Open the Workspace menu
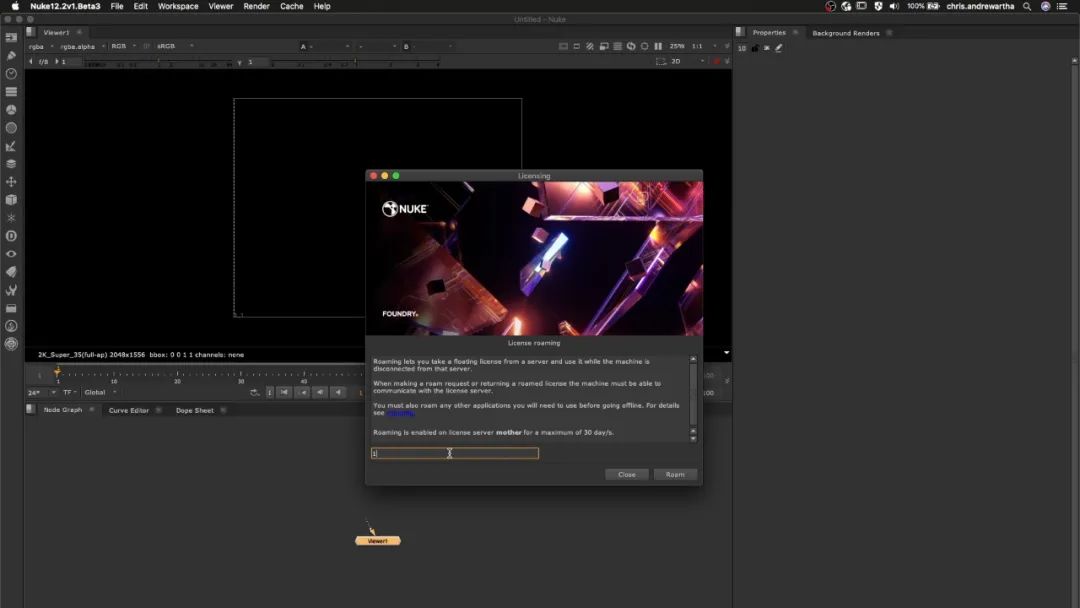The height and width of the screenshot is (608, 1080). [178, 6]
